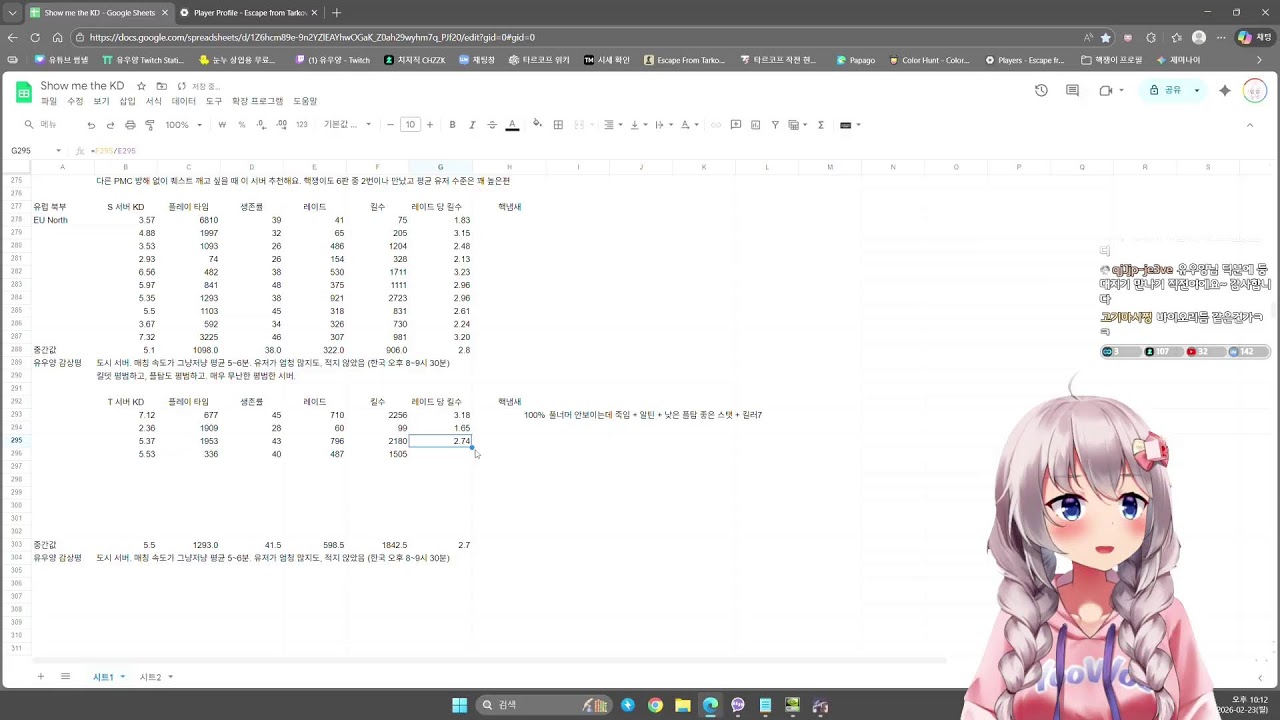Star the Show me the KD document
Viewport: 1280px width, 720px height.
pos(141,86)
